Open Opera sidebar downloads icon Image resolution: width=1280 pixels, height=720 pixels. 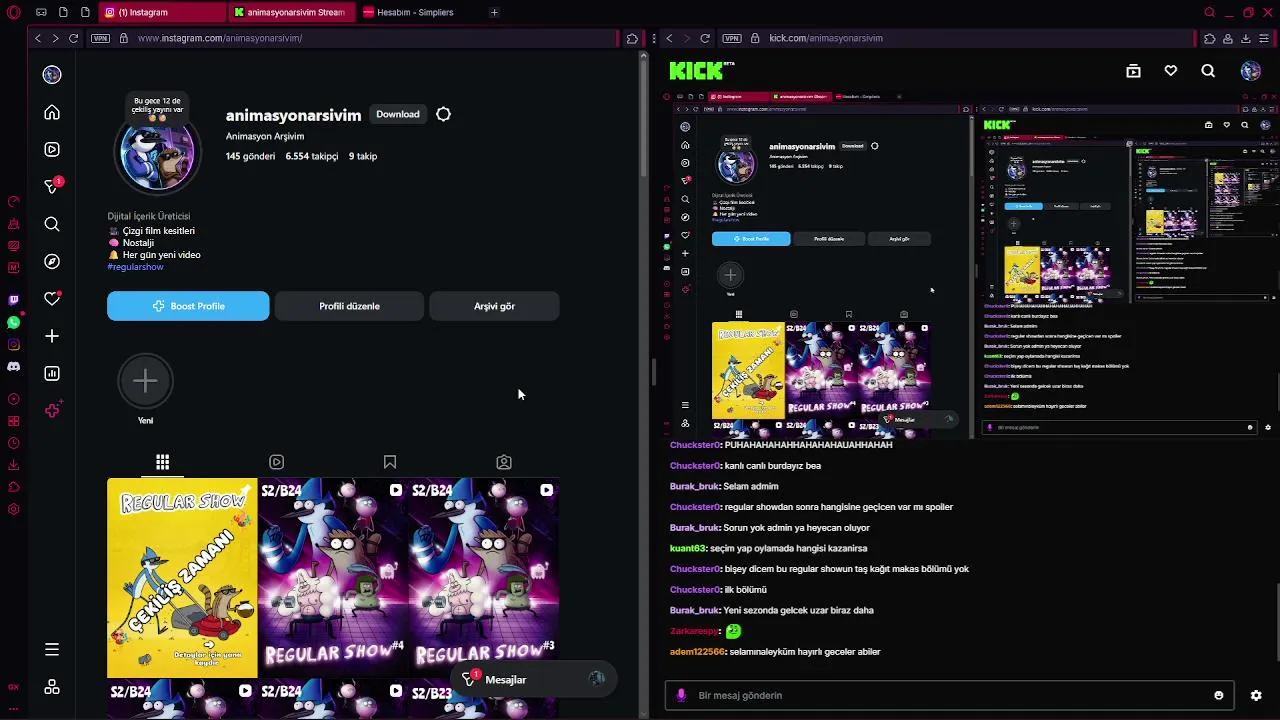13,465
